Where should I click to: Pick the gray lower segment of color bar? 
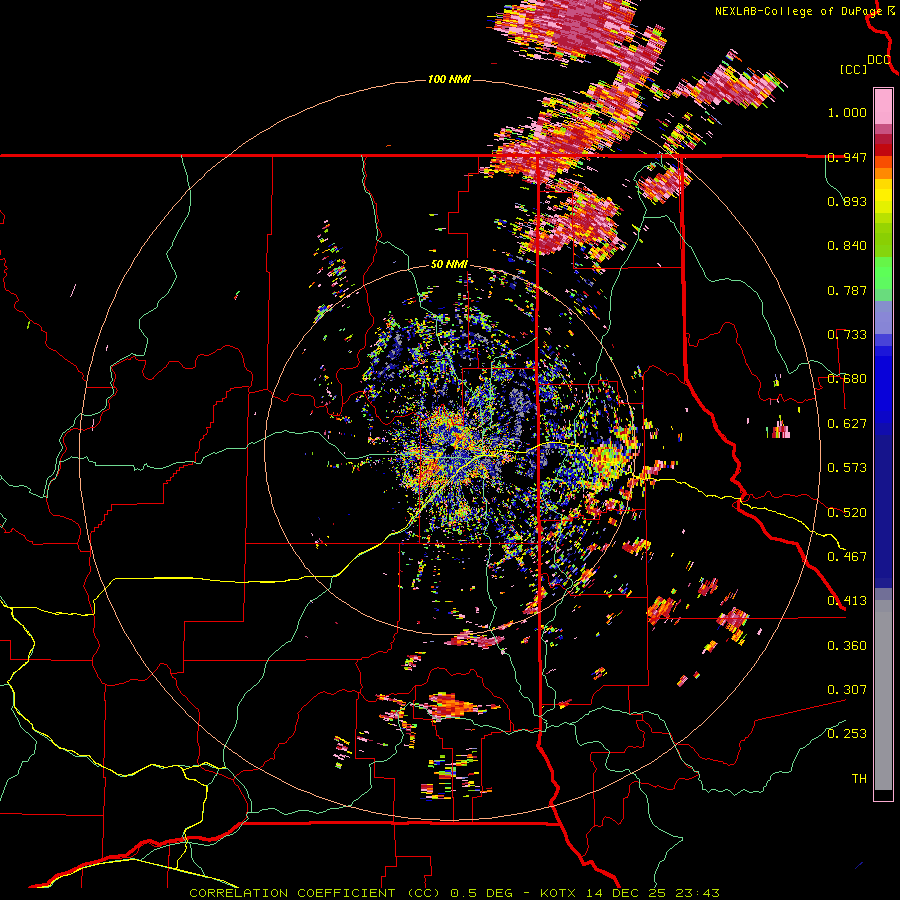[883, 695]
